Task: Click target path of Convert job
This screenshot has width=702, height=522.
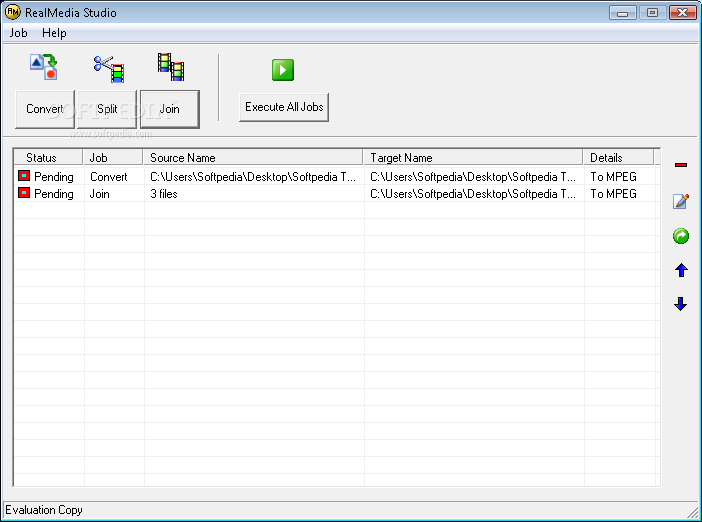Action: pos(473,177)
